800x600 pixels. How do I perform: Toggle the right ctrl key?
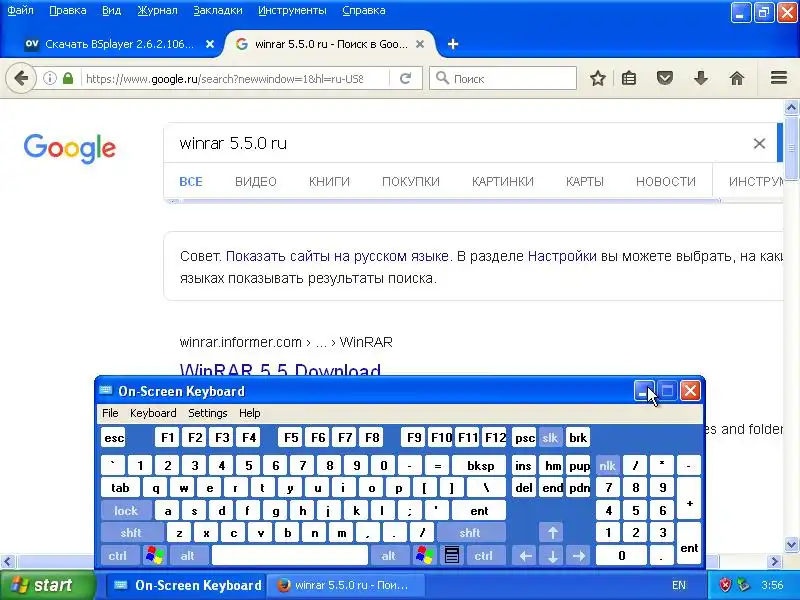[x=484, y=555]
